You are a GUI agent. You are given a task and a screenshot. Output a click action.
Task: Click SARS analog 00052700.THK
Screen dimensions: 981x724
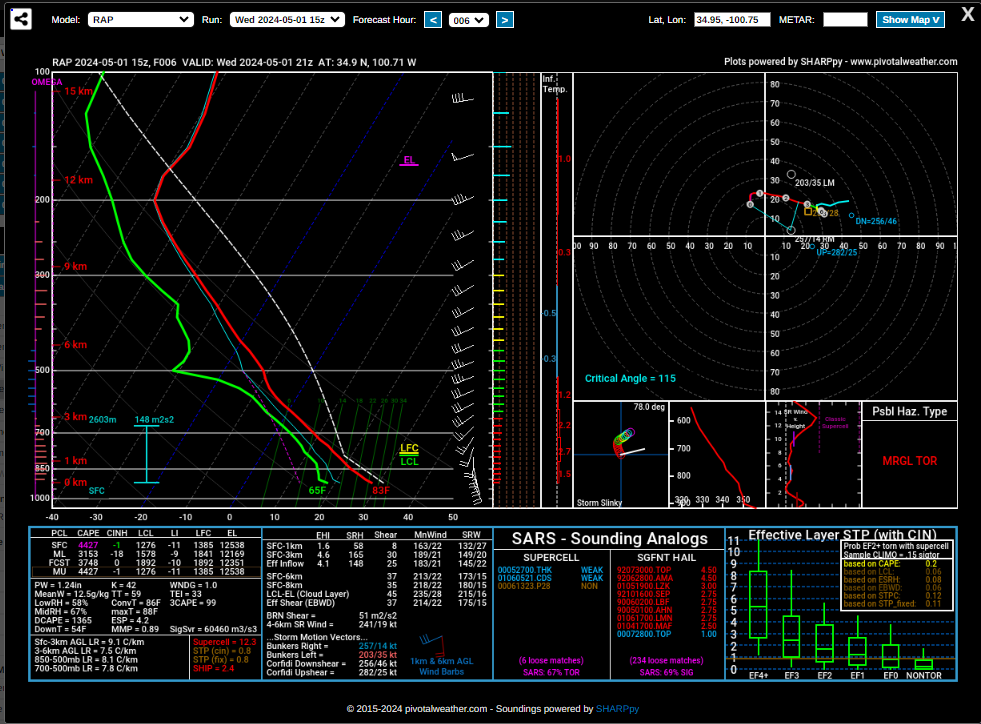click(x=524, y=570)
